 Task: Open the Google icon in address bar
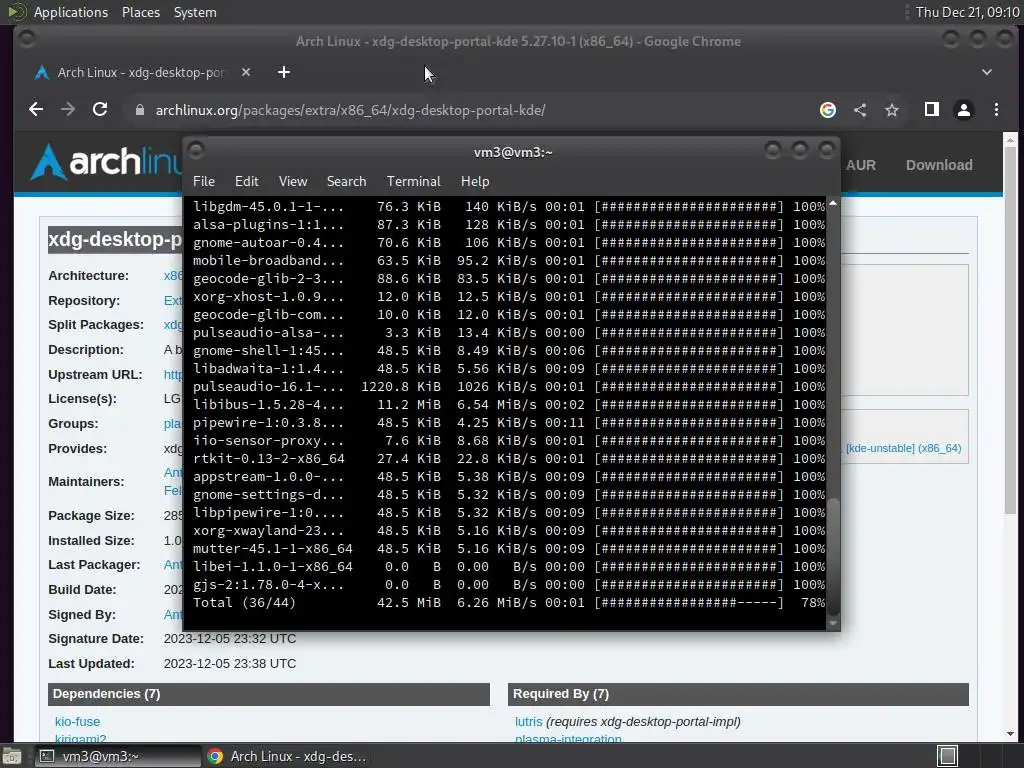[827, 110]
